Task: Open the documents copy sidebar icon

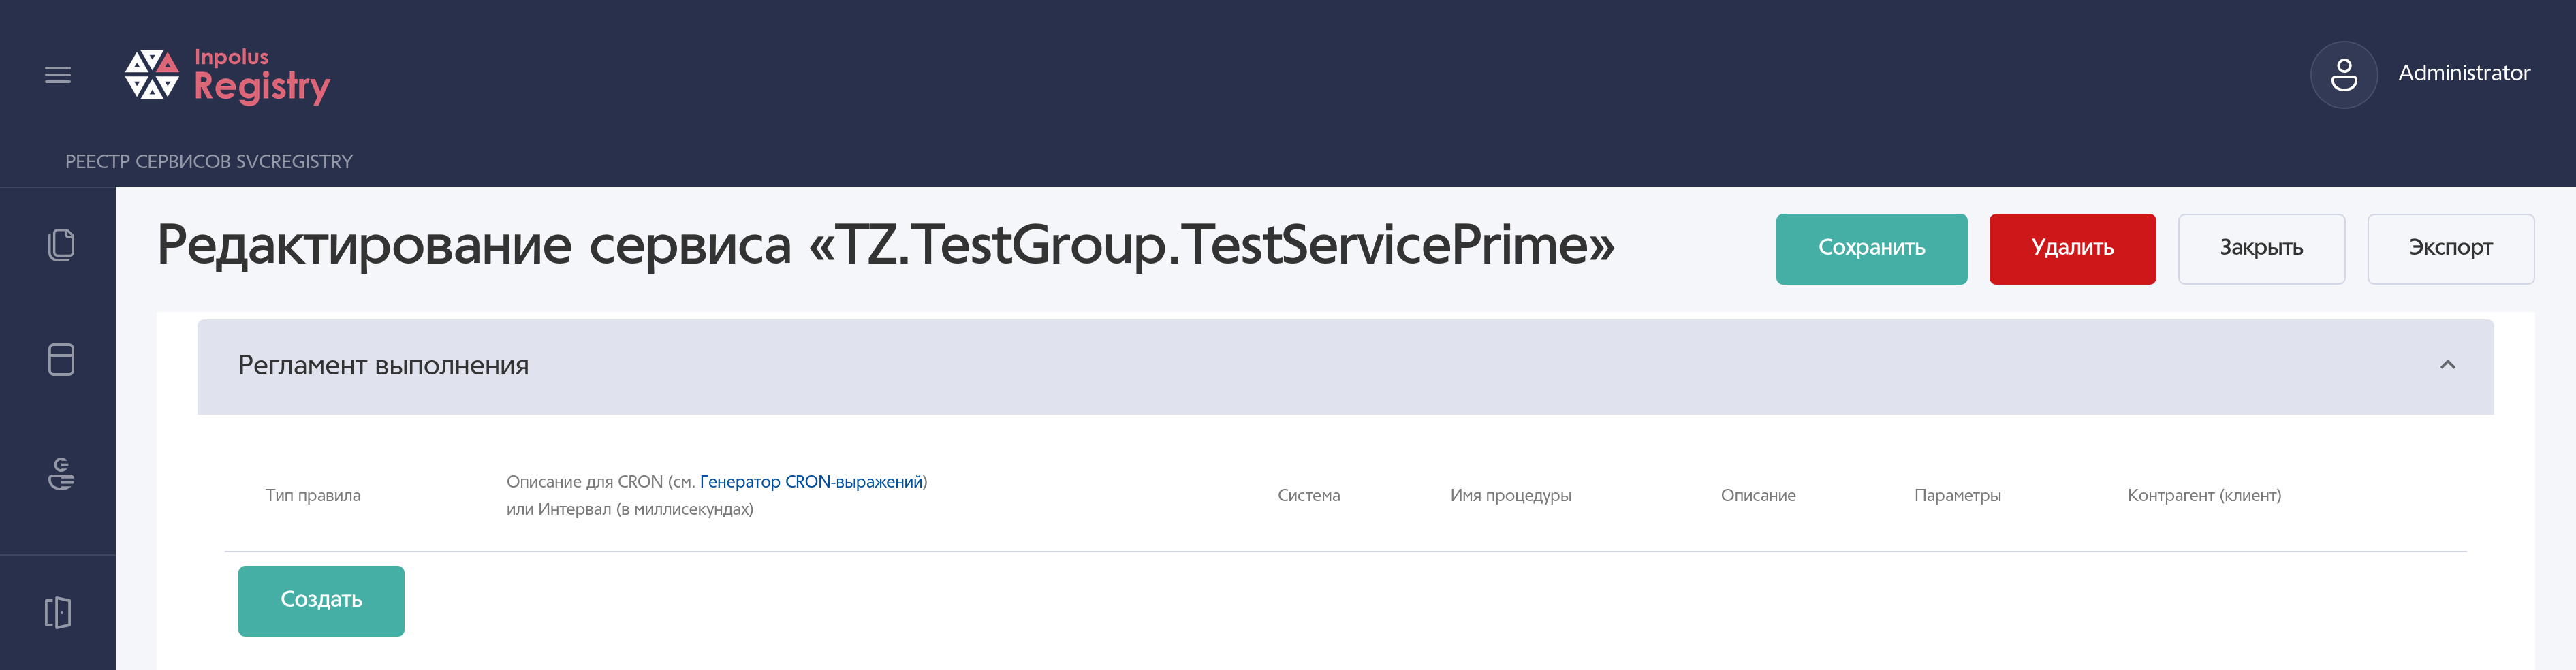Action: click(x=61, y=245)
